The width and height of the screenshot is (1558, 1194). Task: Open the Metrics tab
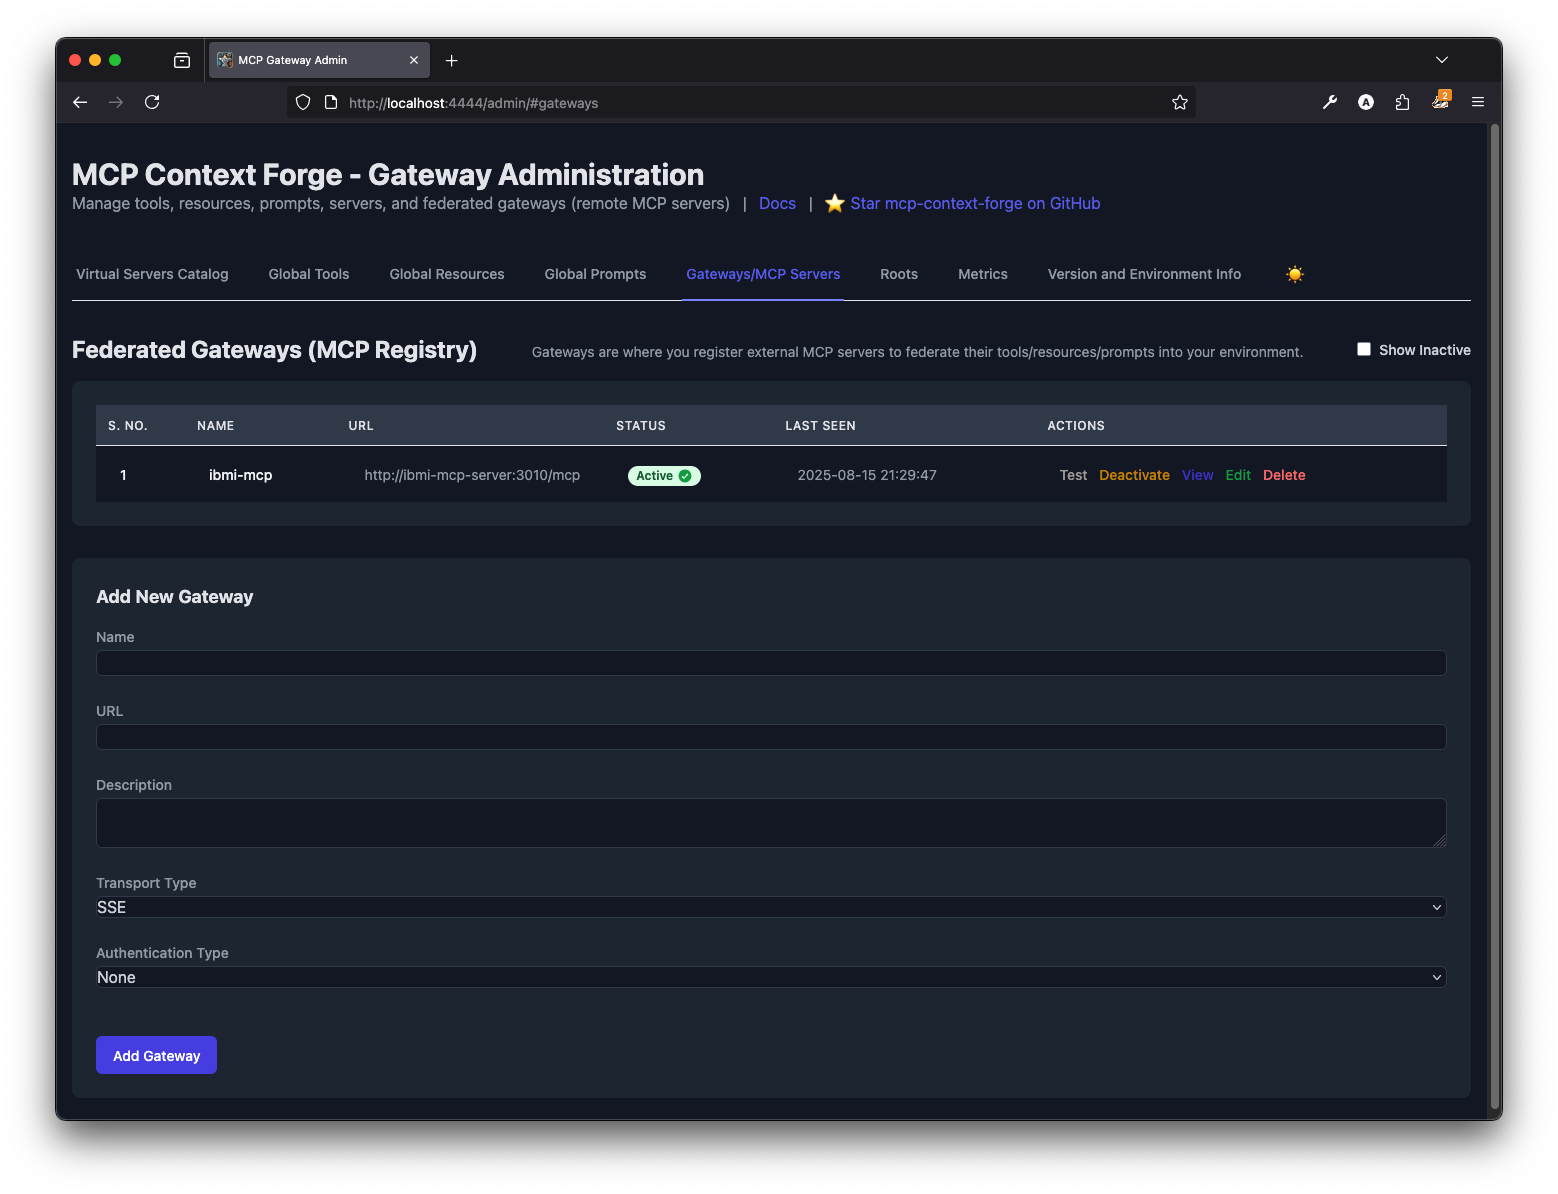click(982, 274)
